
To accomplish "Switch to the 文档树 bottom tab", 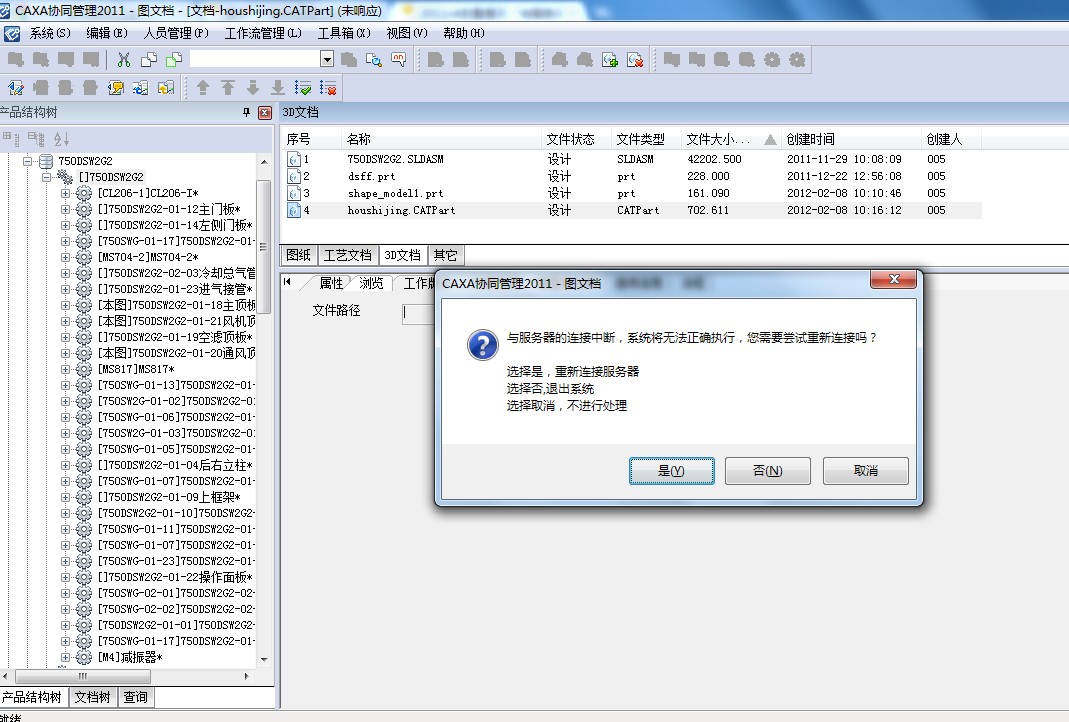I will click(x=92, y=697).
